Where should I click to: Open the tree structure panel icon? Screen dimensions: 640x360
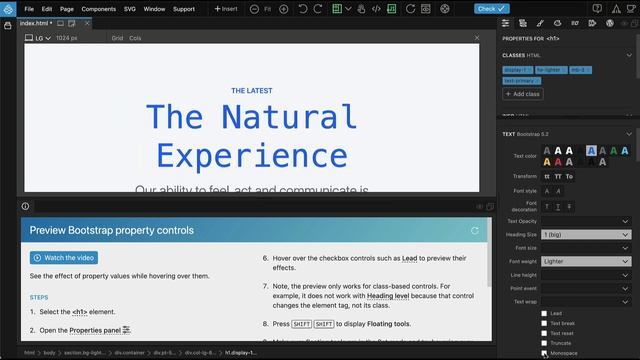coord(522,23)
